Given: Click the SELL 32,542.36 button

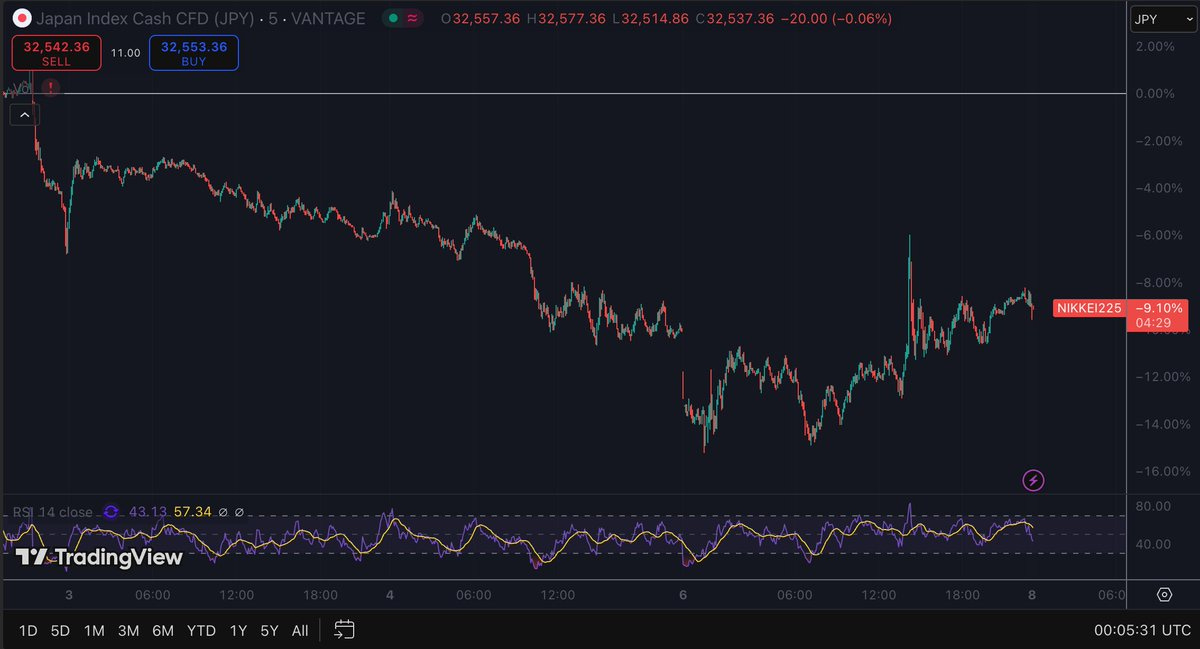Looking at the screenshot, I should (x=57, y=53).
